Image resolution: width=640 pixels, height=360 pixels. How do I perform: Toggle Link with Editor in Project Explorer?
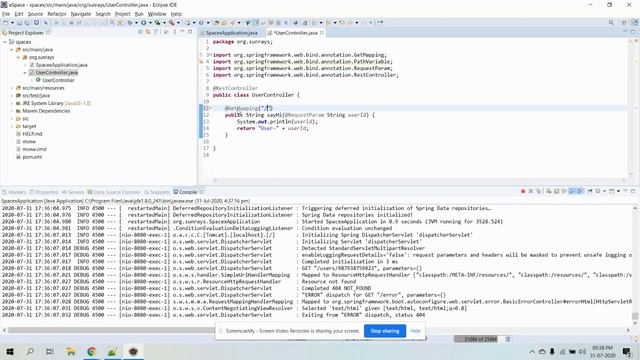[148, 32]
